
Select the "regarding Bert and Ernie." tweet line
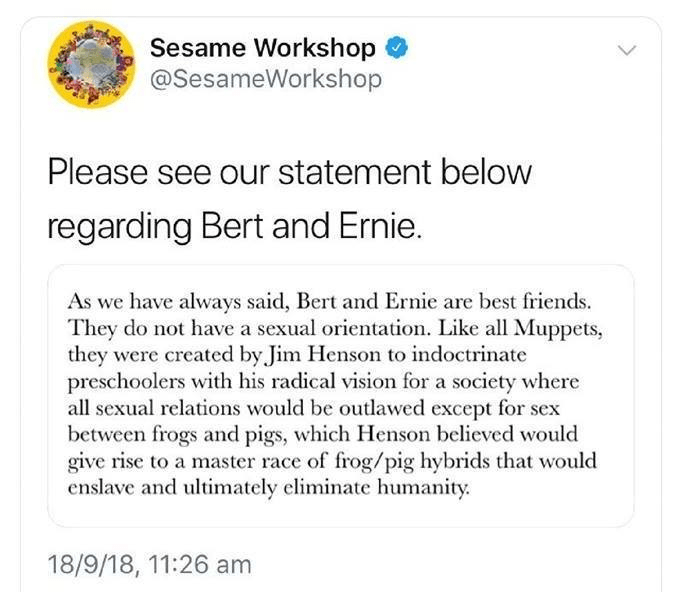pyautogui.click(x=236, y=224)
